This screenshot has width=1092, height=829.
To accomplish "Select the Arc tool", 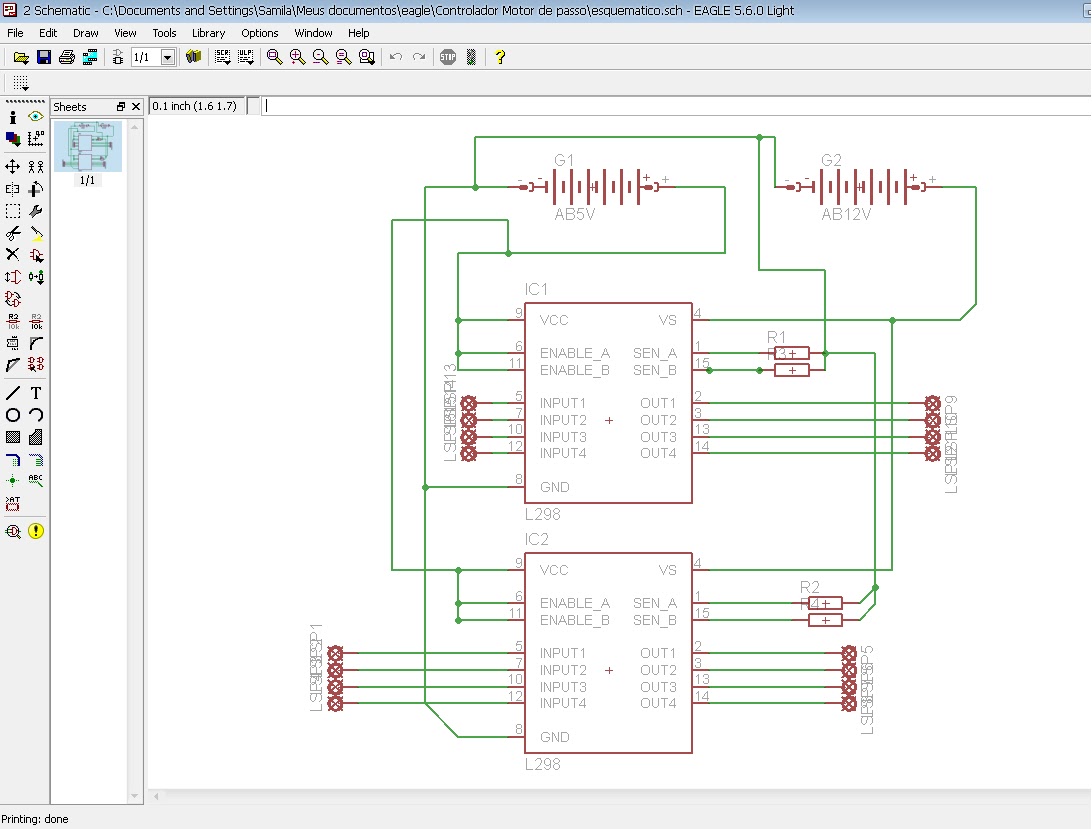I will pyautogui.click(x=36, y=415).
